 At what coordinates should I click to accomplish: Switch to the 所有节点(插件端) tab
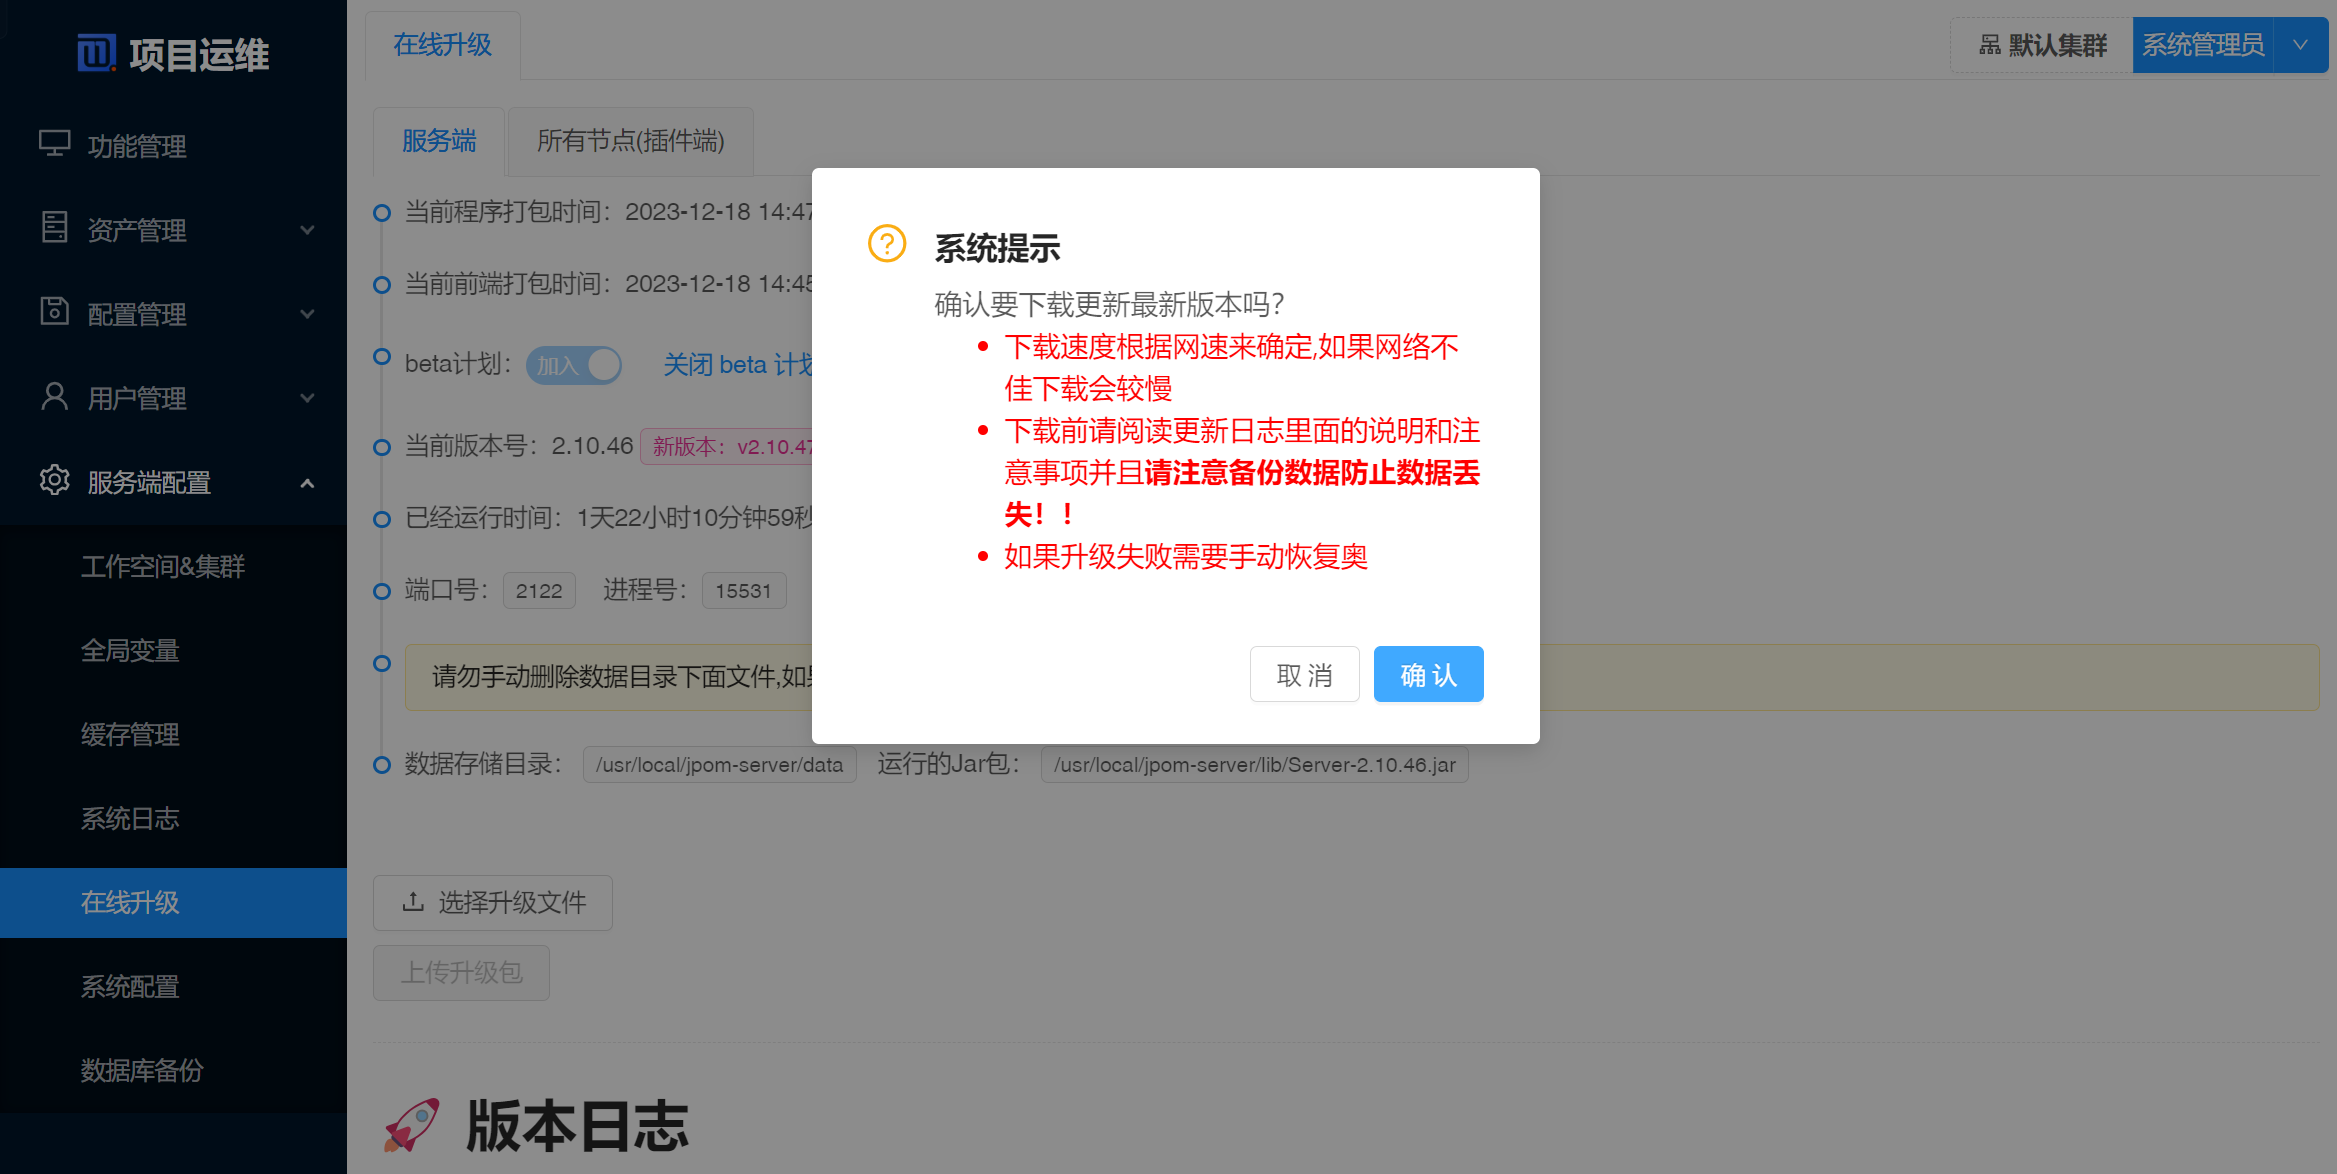click(630, 141)
